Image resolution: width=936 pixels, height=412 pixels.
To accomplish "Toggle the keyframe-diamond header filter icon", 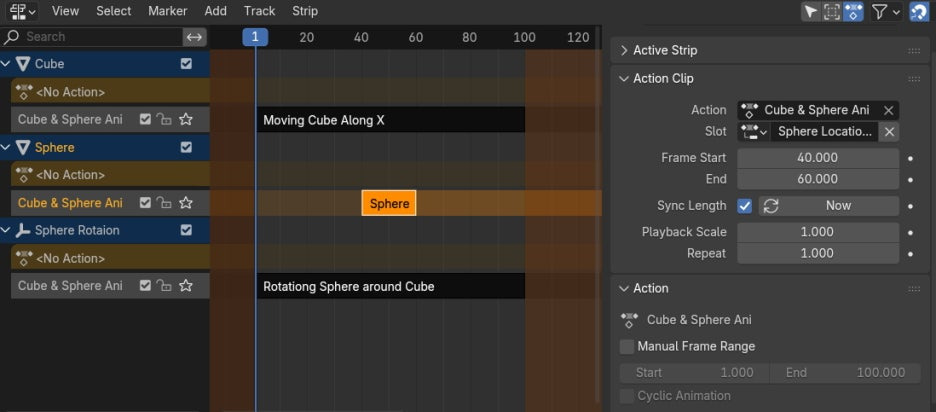I will [853, 11].
